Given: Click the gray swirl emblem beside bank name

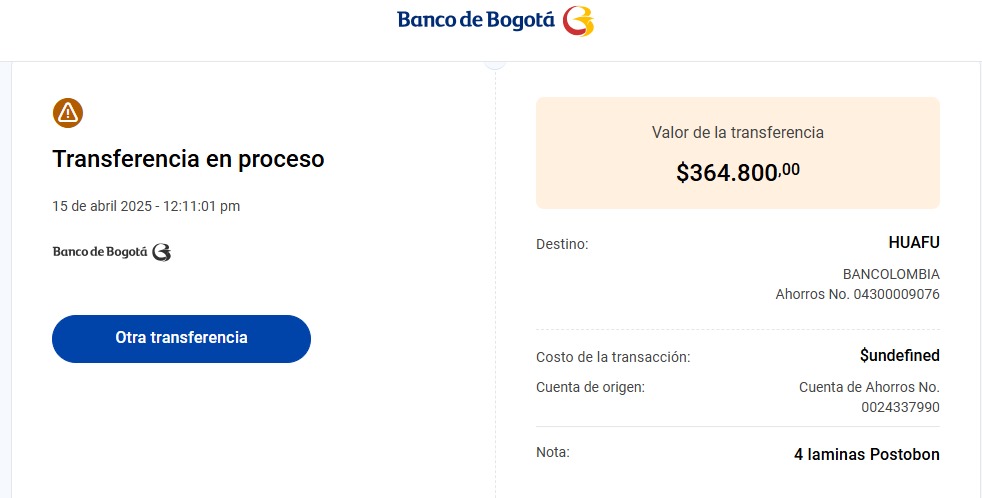Looking at the screenshot, I should (x=162, y=252).
